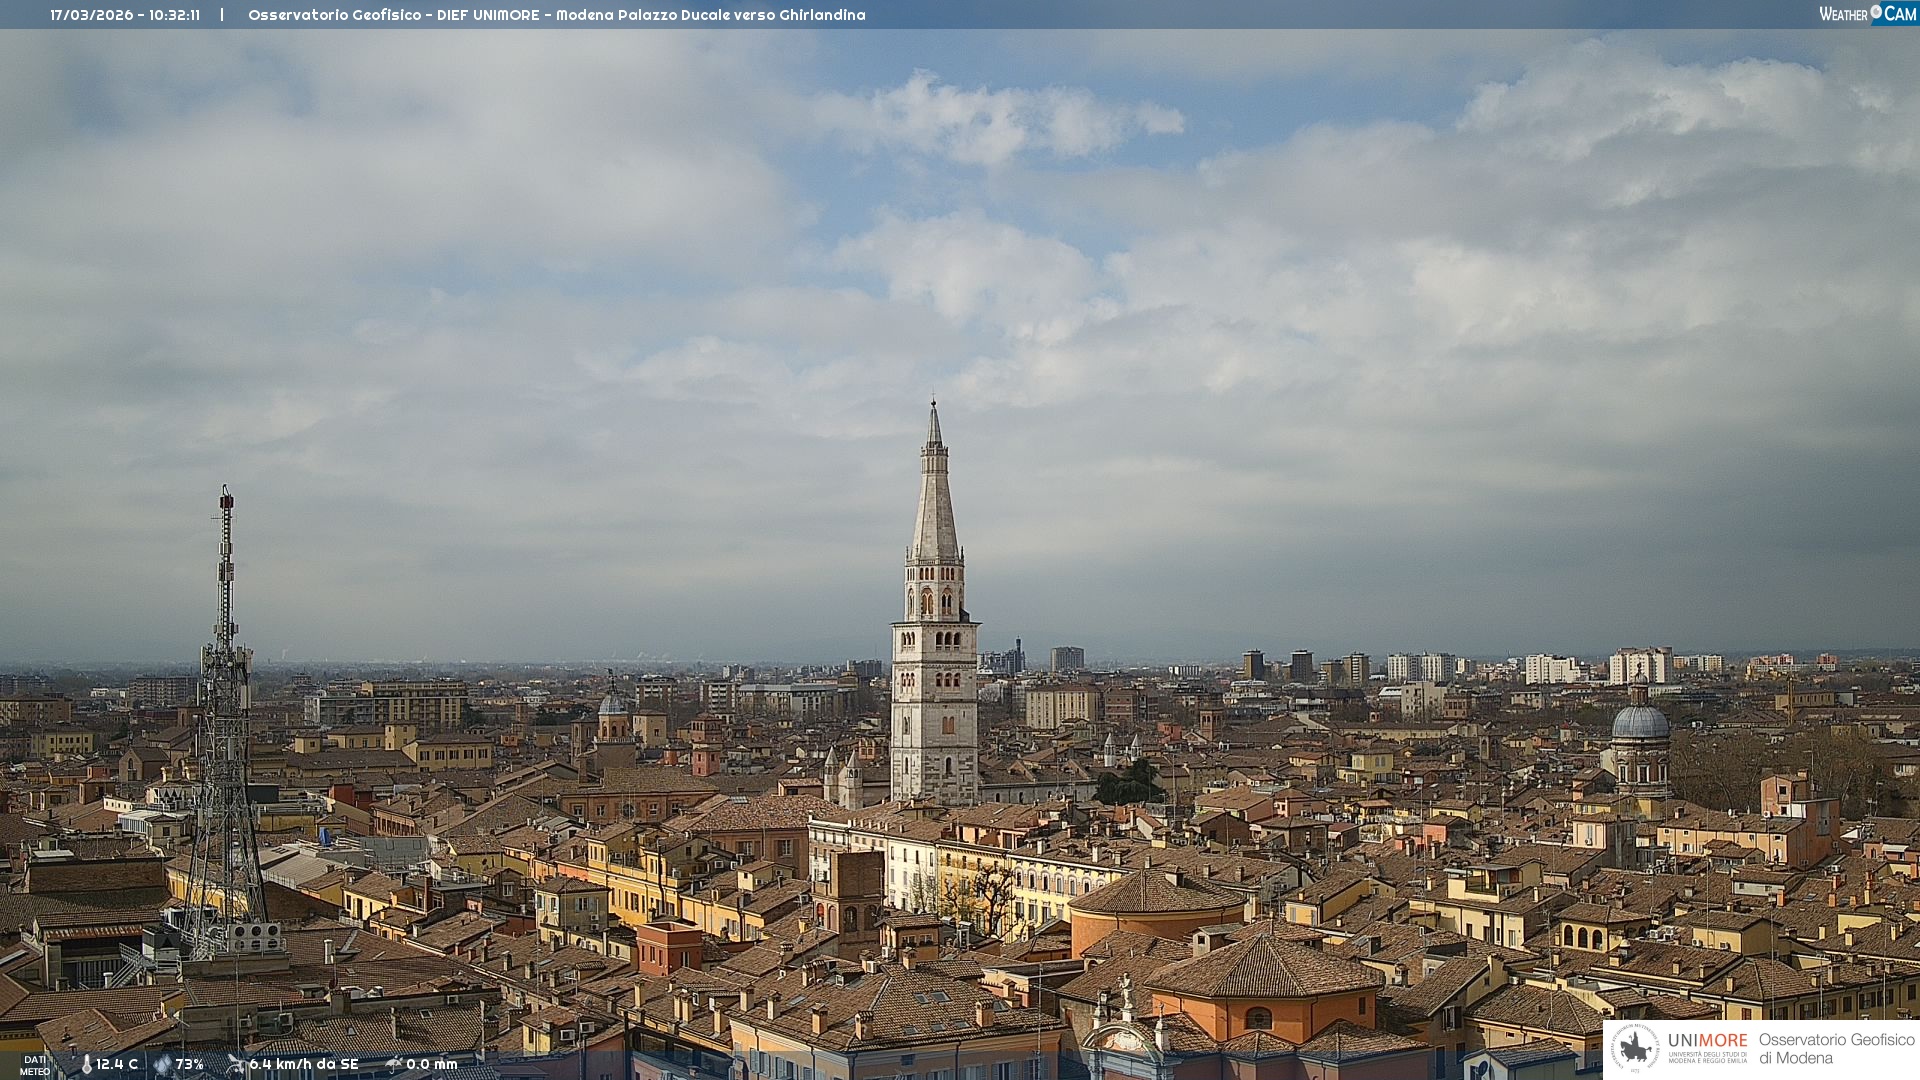Click the thermometer temperature icon

coord(86,1065)
